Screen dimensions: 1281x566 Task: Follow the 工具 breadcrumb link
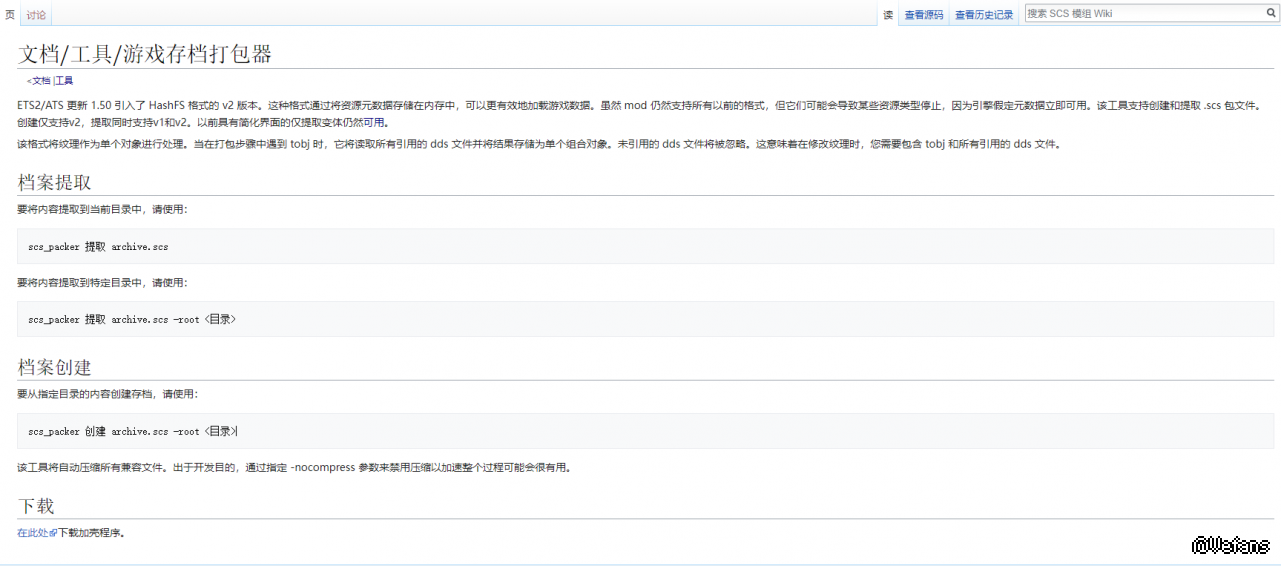coord(64,80)
